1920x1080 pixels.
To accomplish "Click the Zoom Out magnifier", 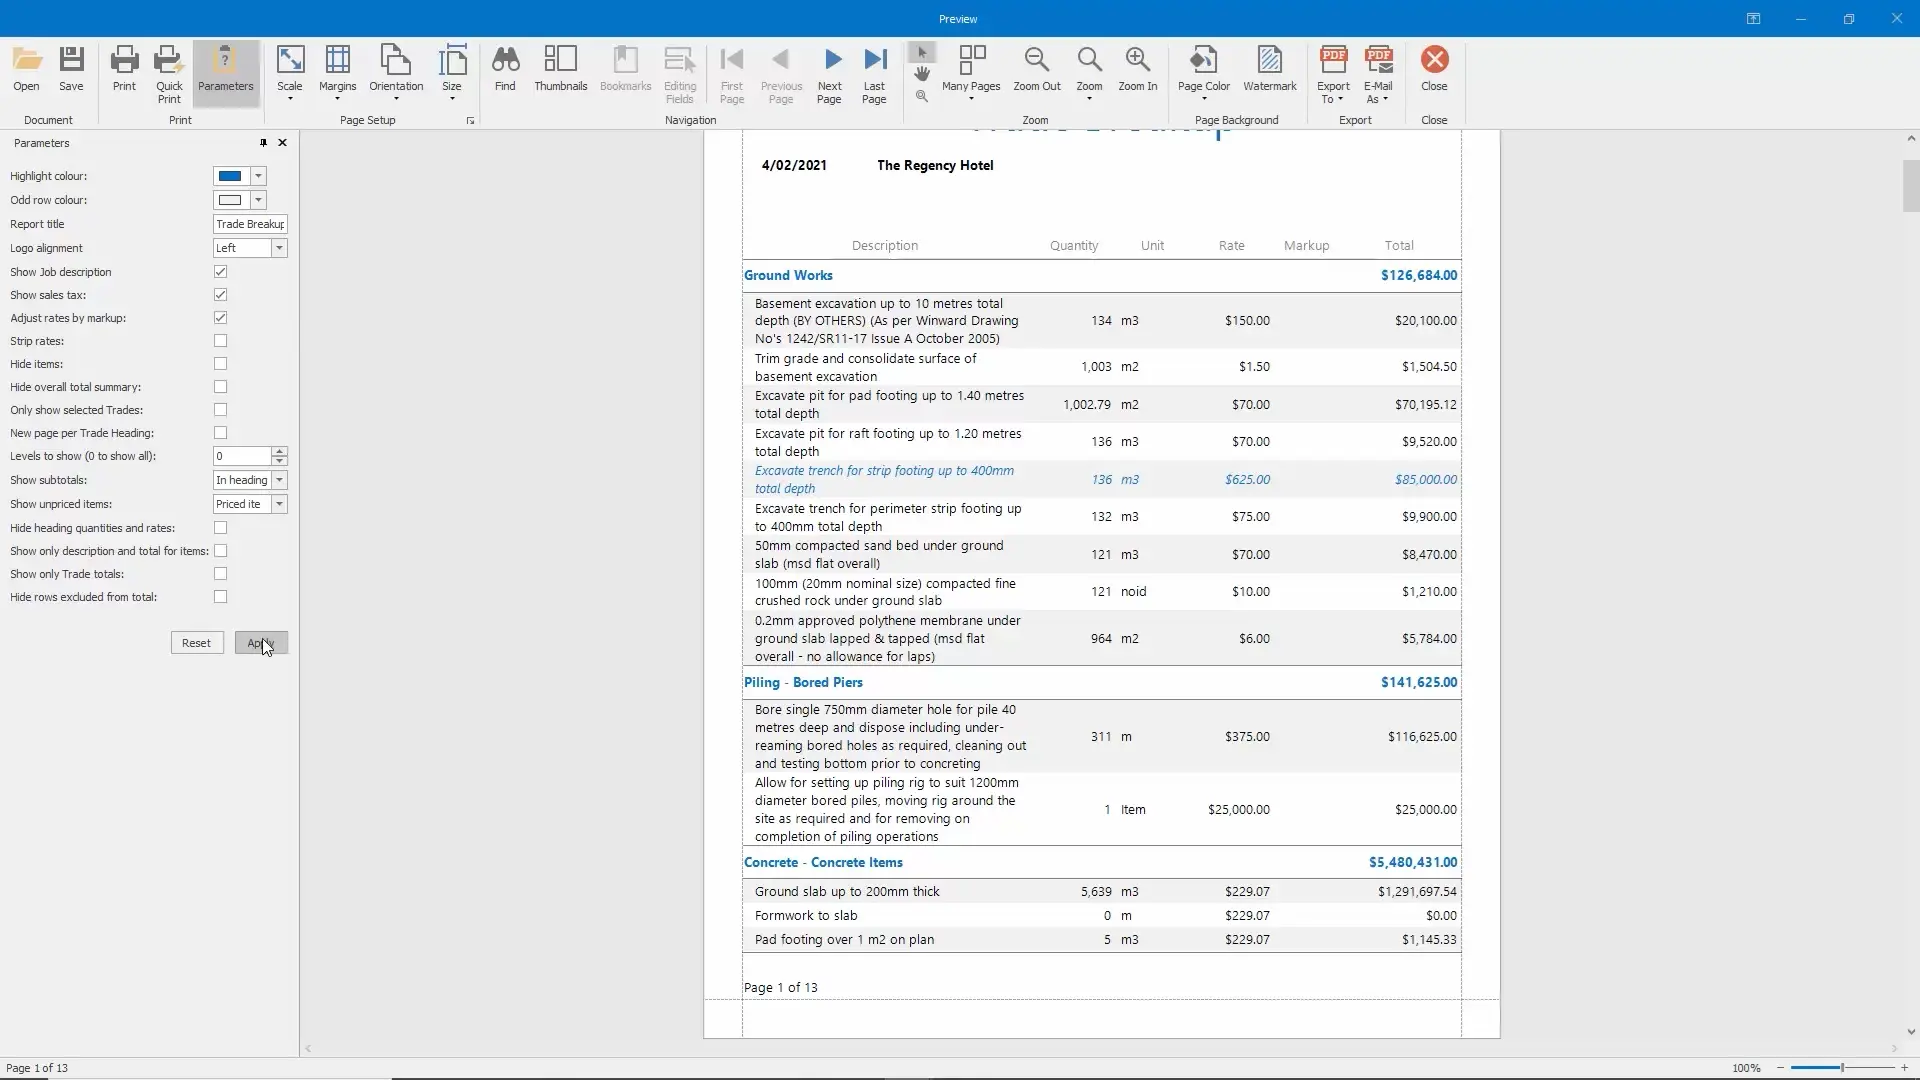I will 1036,68.
